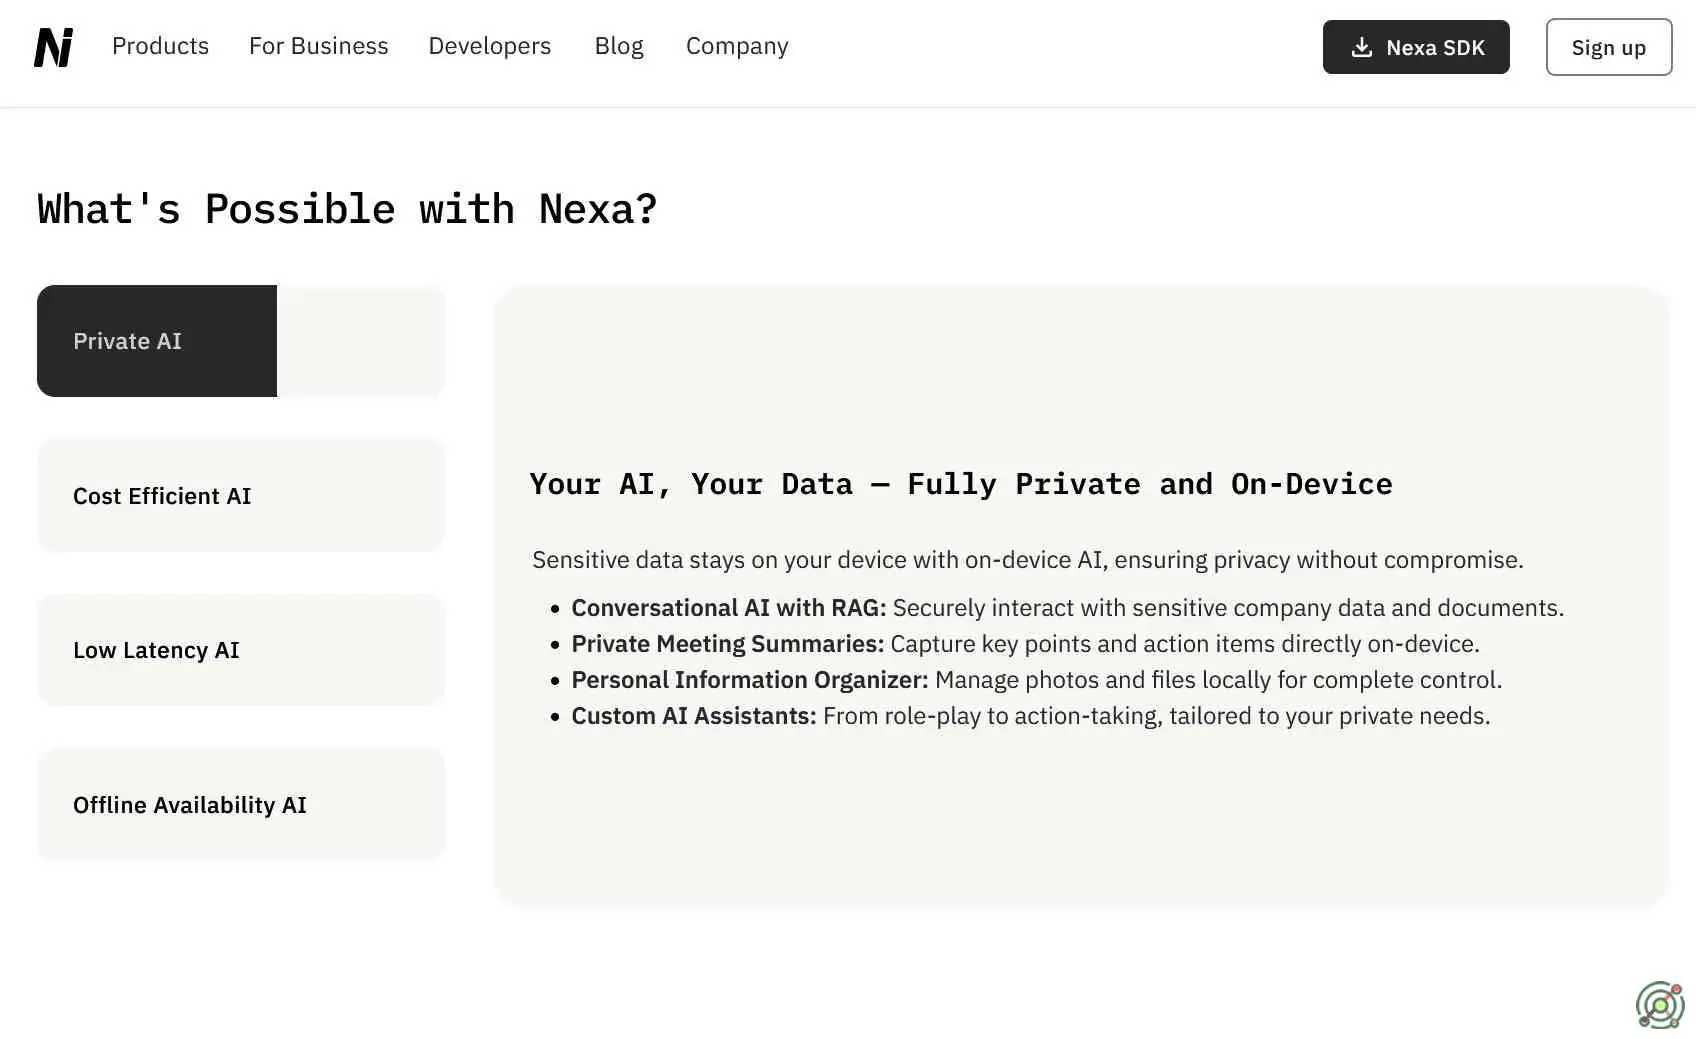Open the Products menu
Viewport: 1696px width, 1039px height.
(160, 46)
